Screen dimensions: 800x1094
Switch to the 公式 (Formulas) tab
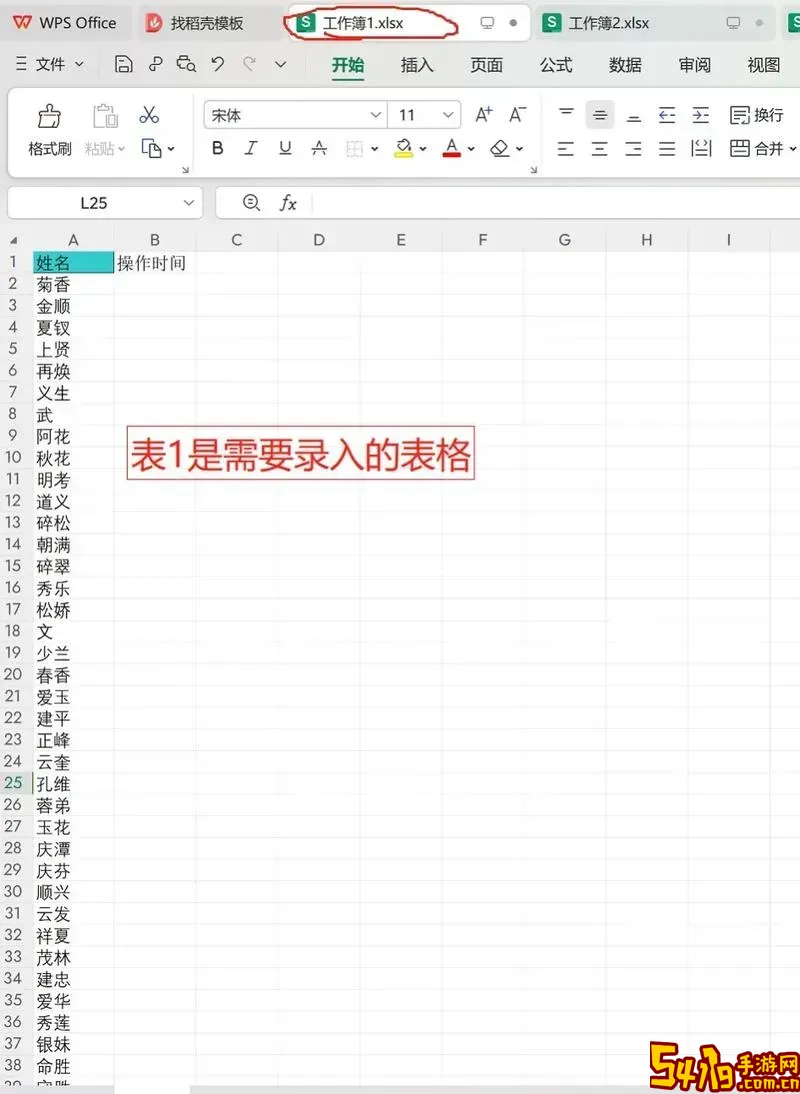tap(556, 65)
